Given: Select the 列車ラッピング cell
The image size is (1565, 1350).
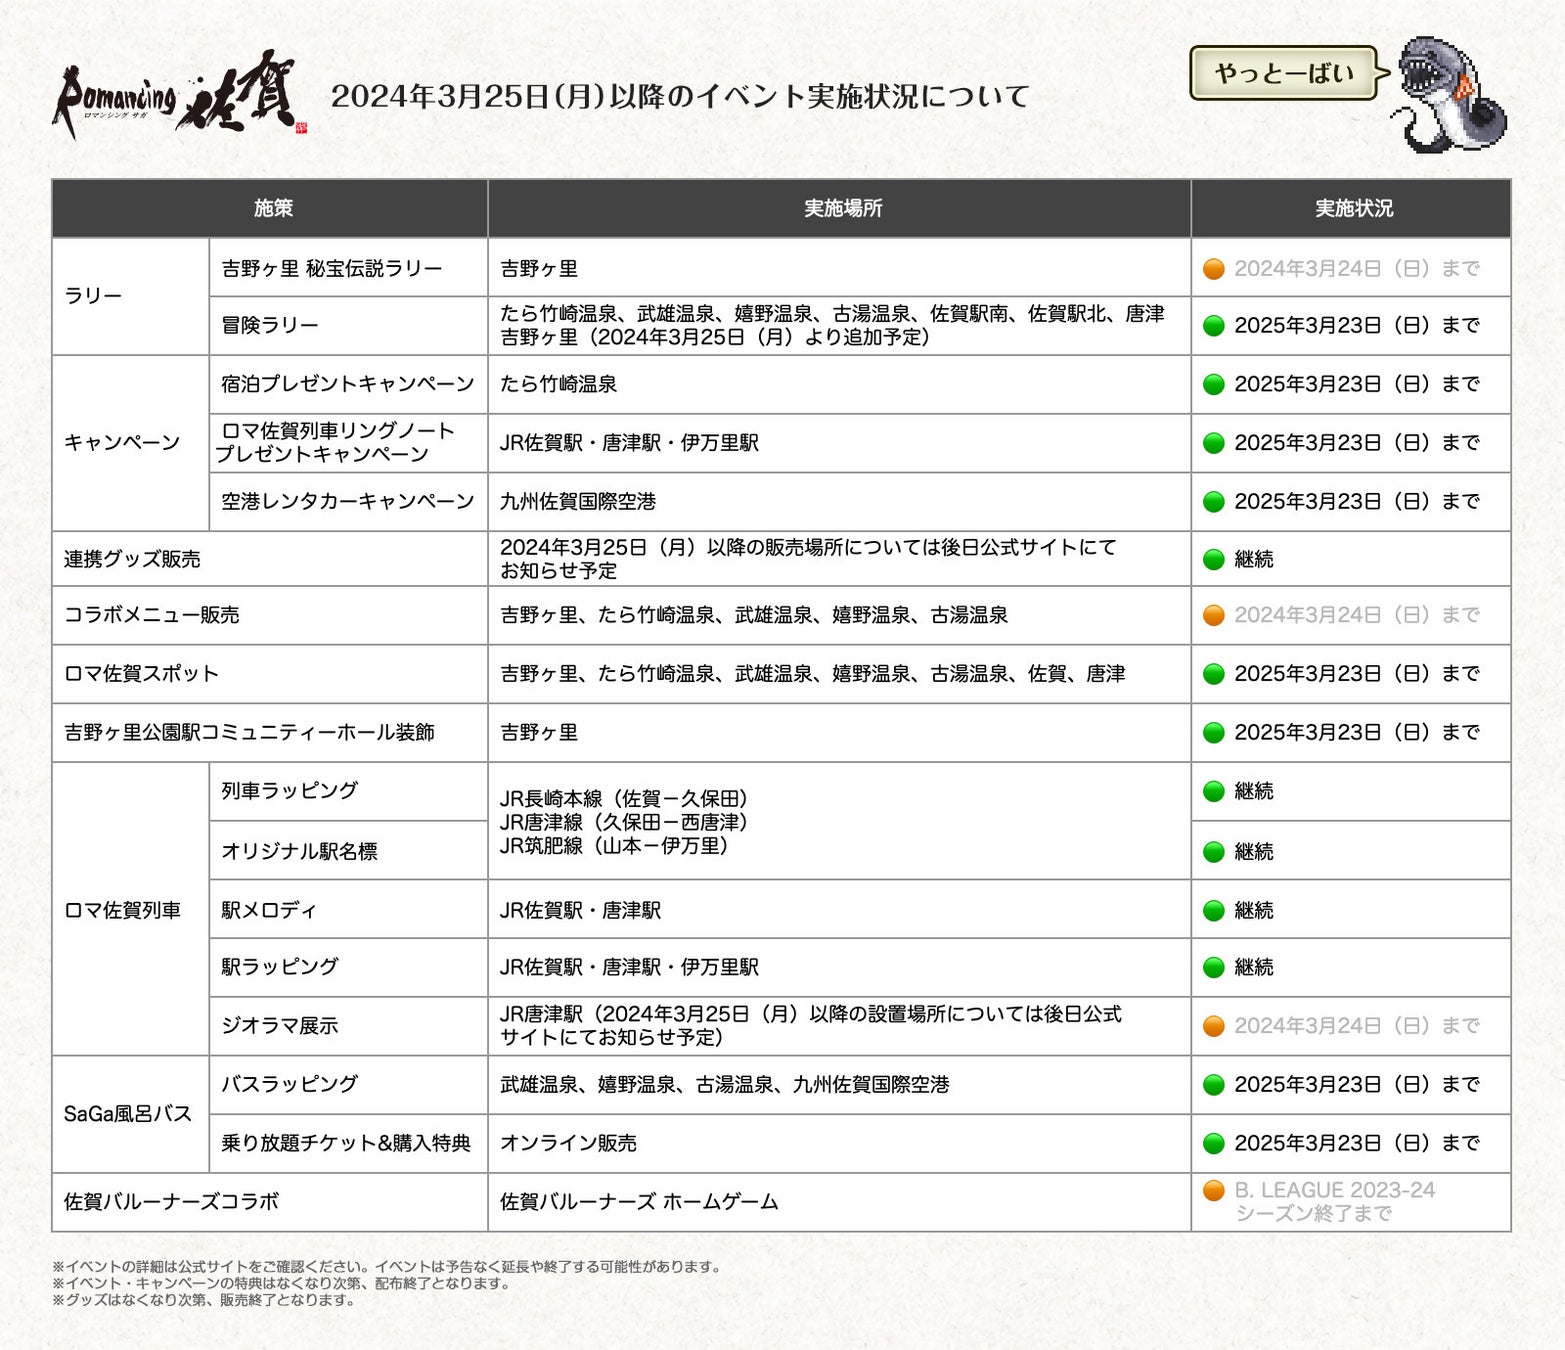Looking at the screenshot, I should (348, 791).
